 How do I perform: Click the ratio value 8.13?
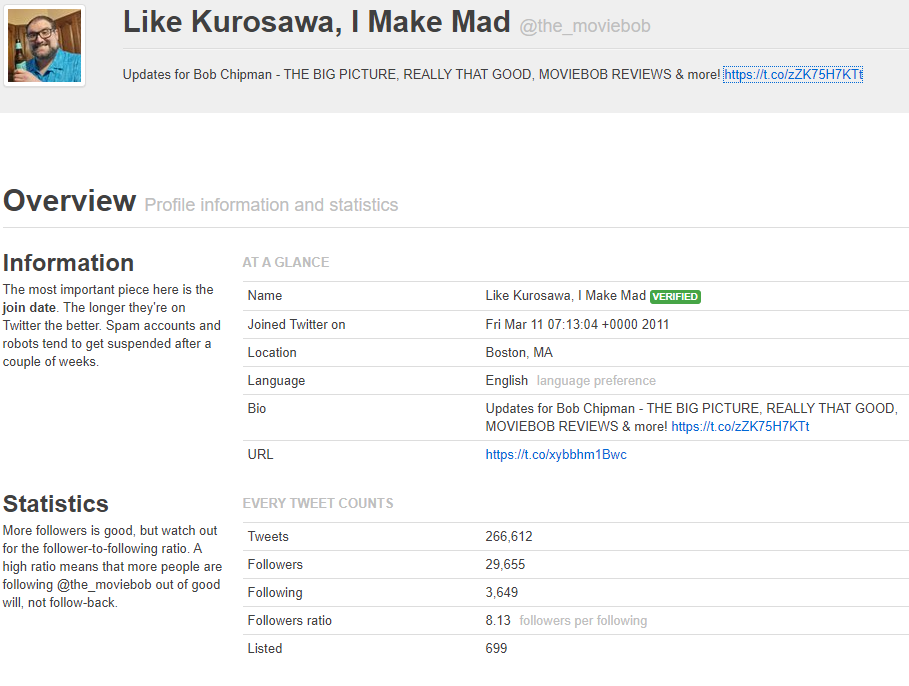coord(498,621)
